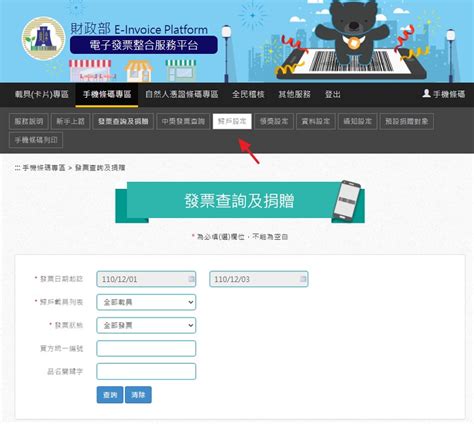Click the smartphone icon on the green banner
474x424 pixels.
347,200
